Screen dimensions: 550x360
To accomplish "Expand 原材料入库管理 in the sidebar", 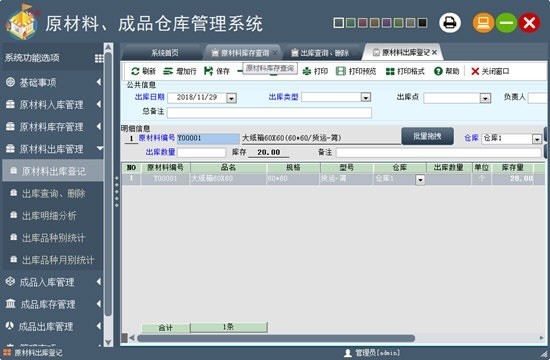I will tap(53, 105).
